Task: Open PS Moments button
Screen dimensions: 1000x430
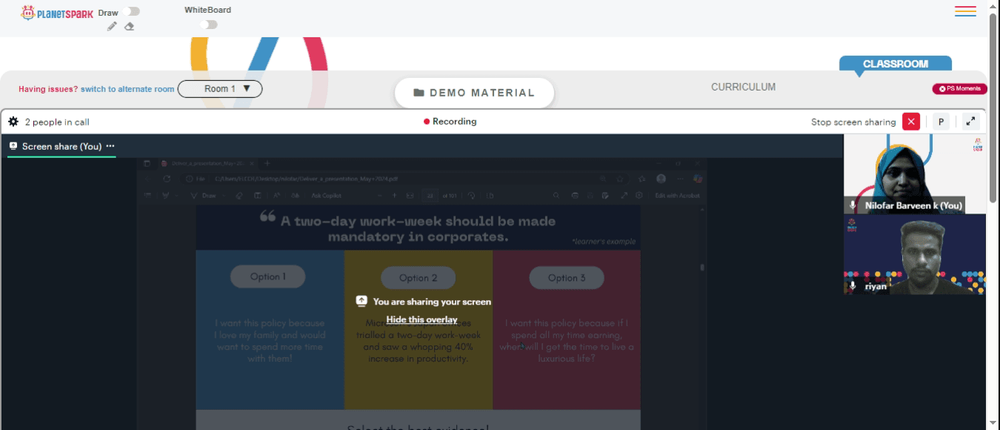Action: pos(960,89)
